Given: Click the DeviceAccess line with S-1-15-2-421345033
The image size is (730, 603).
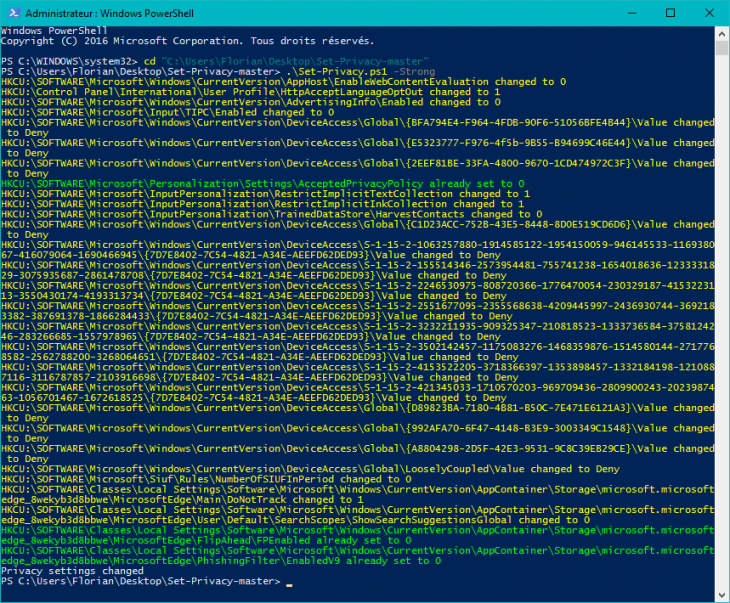Looking at the screenshot, I should point(358,393).
